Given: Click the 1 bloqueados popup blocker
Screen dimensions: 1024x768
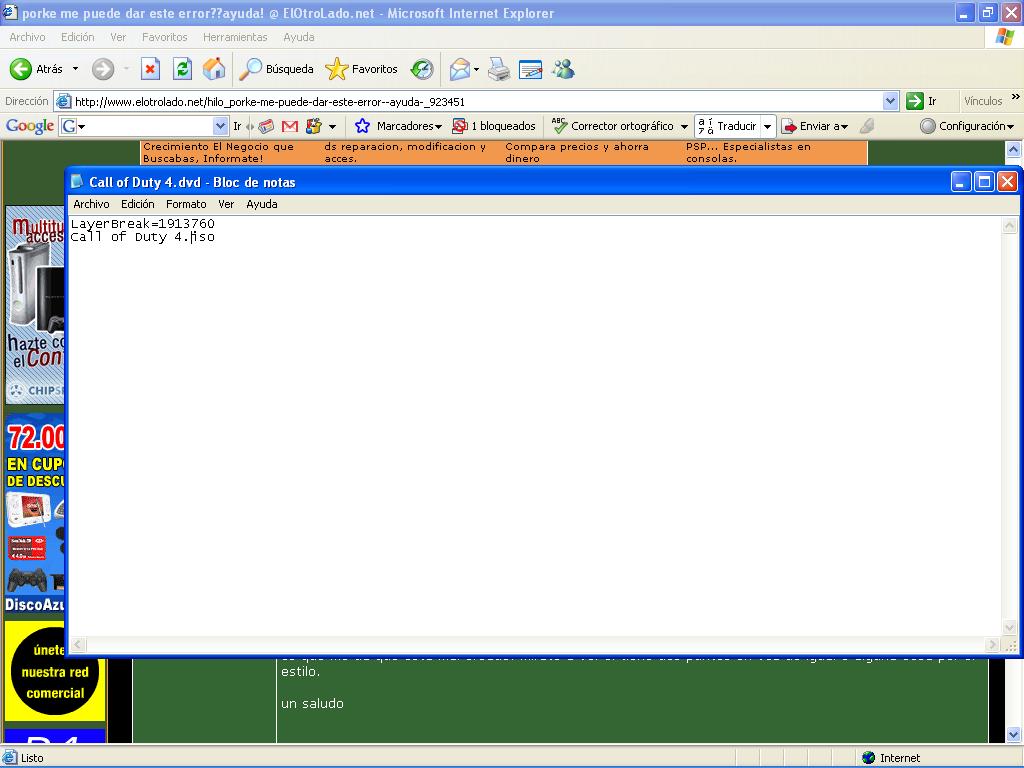Looking at the screenshot, I should pyautogui.click(x=494, y=126).
